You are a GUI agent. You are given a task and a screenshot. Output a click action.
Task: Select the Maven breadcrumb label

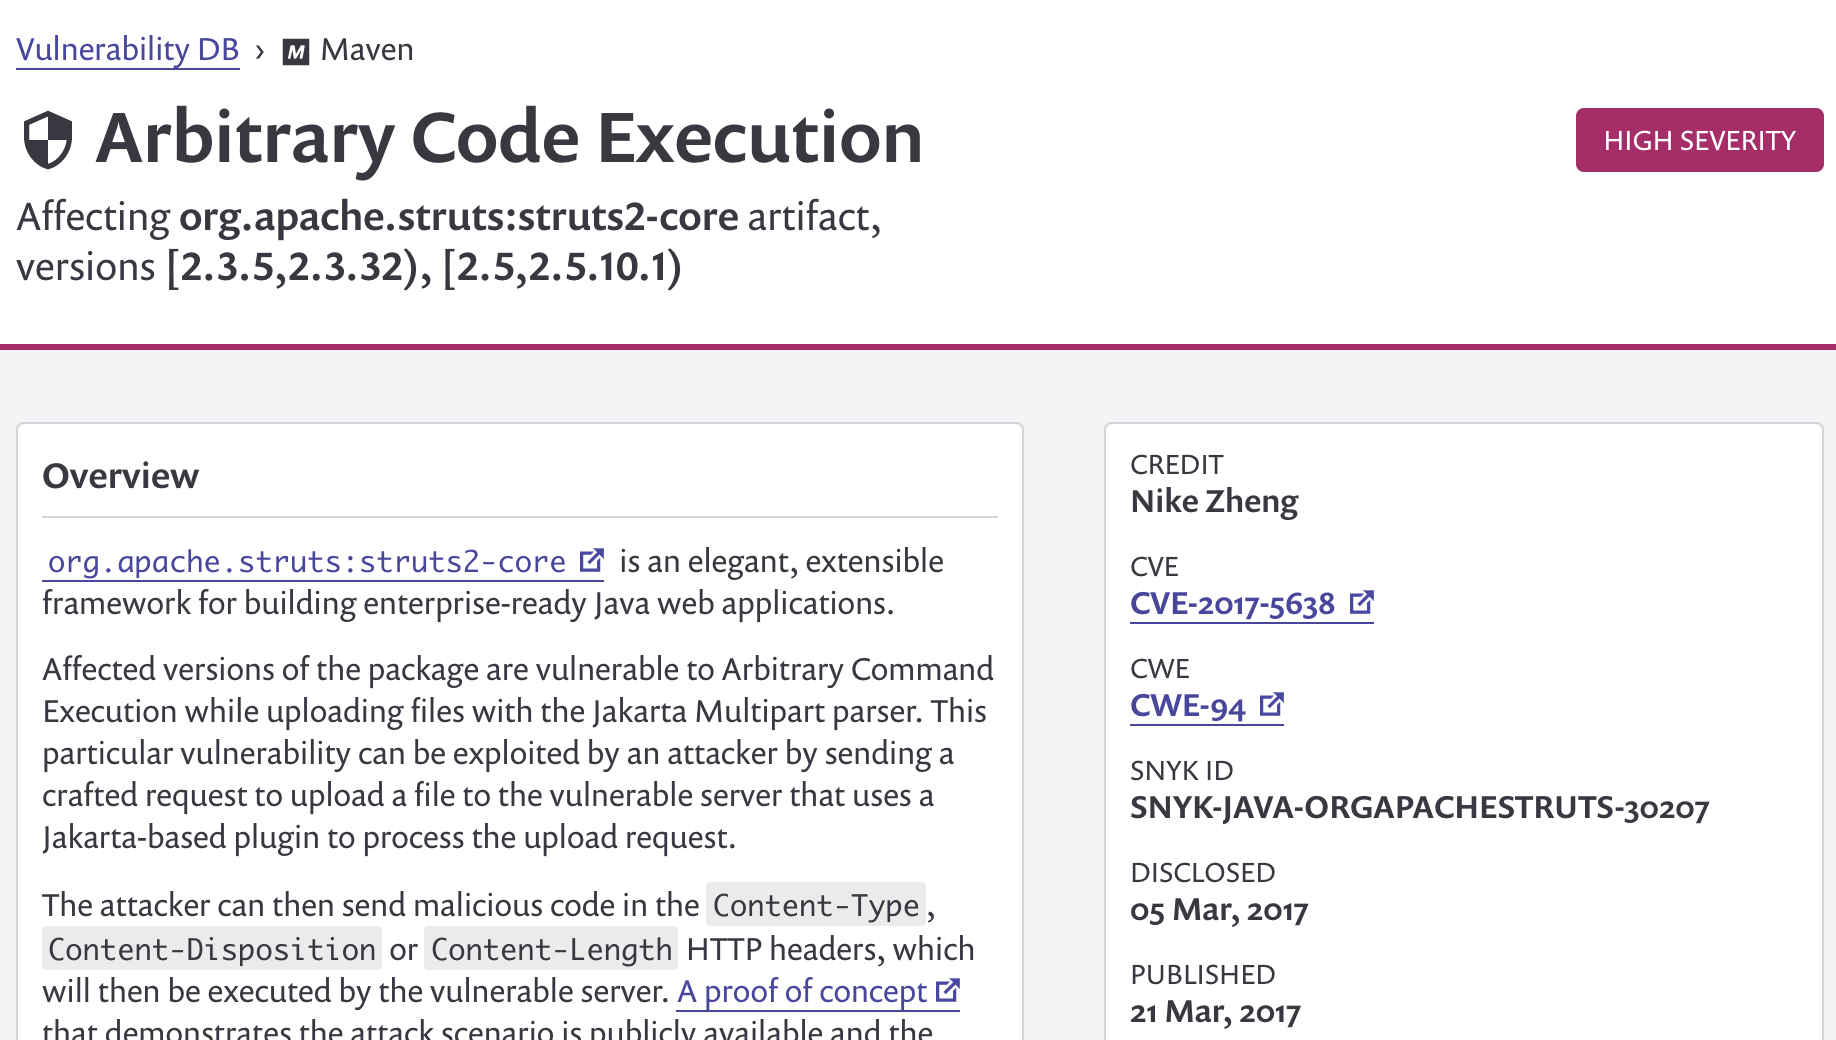coord(367,50)
